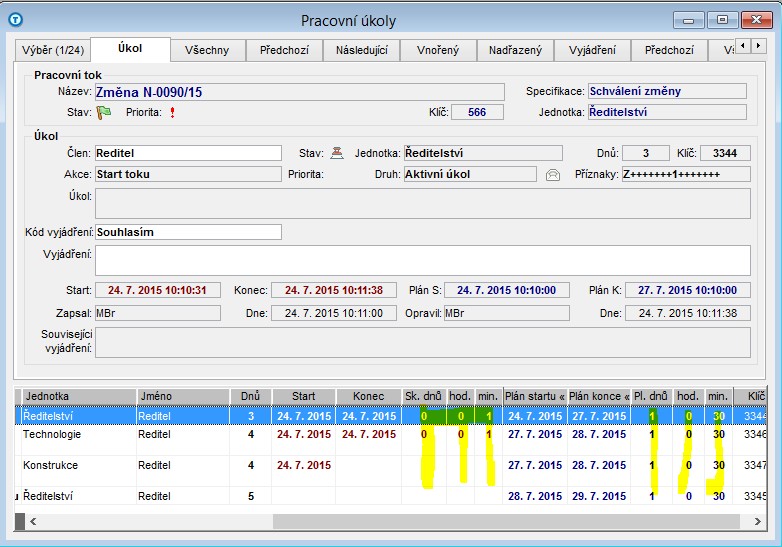The image size is (782, 547).
Task: Click the Zapsal field MBr
Action: tap(158, 313)
